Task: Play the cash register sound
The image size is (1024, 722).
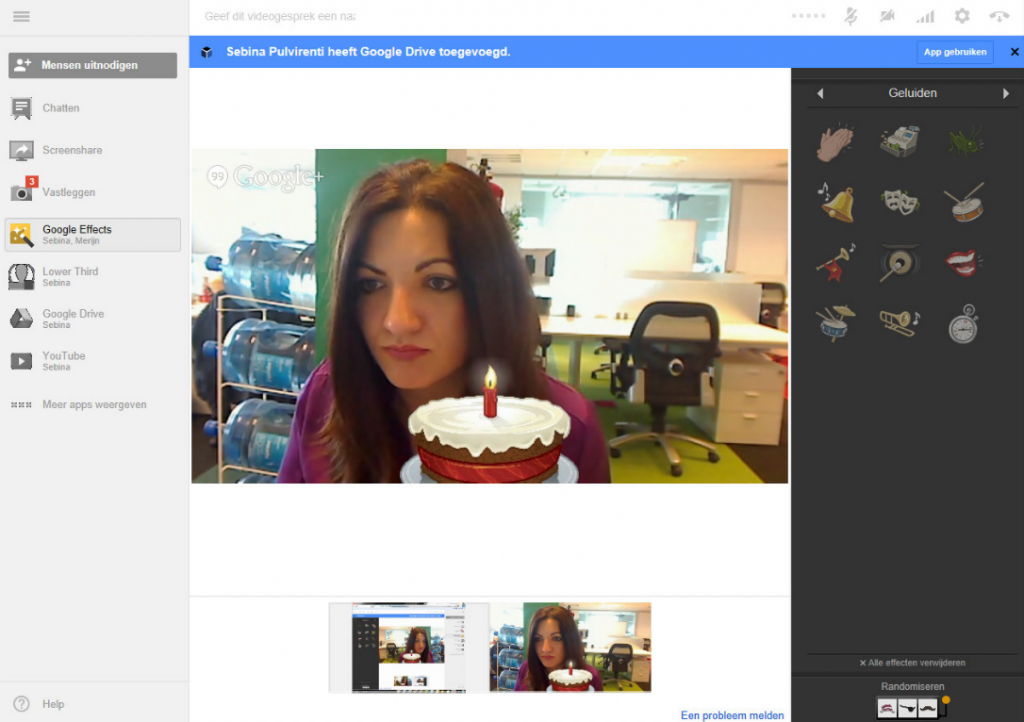Action: click(899, 142)
